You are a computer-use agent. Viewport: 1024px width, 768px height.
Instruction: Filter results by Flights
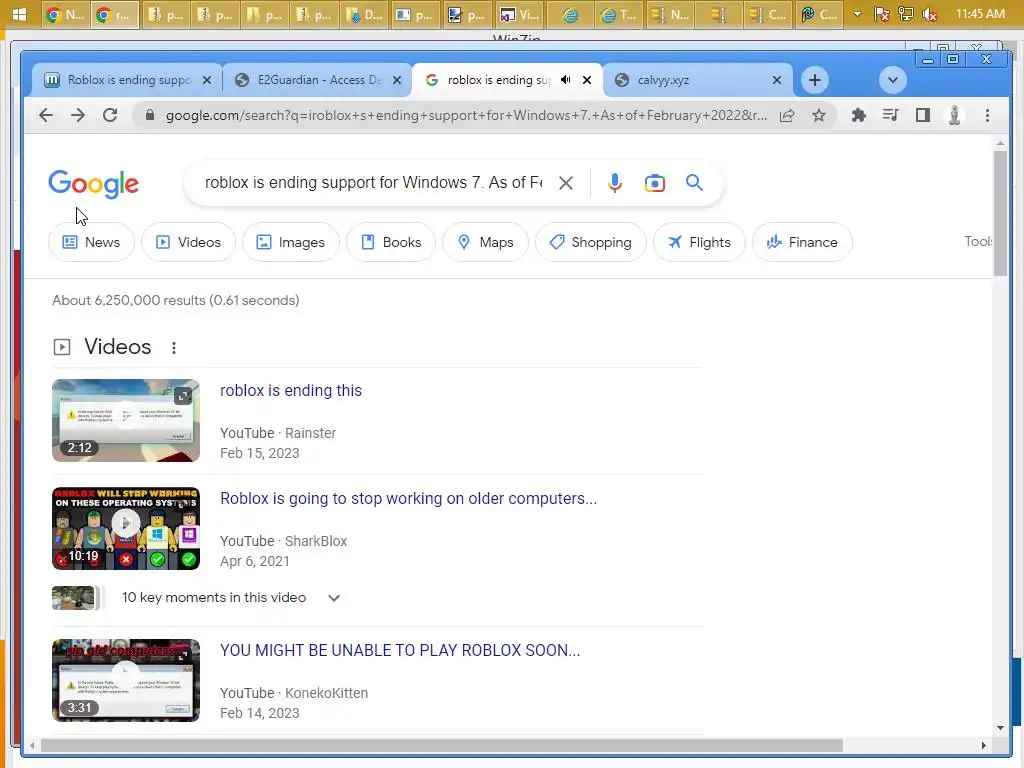coord(699,242)
